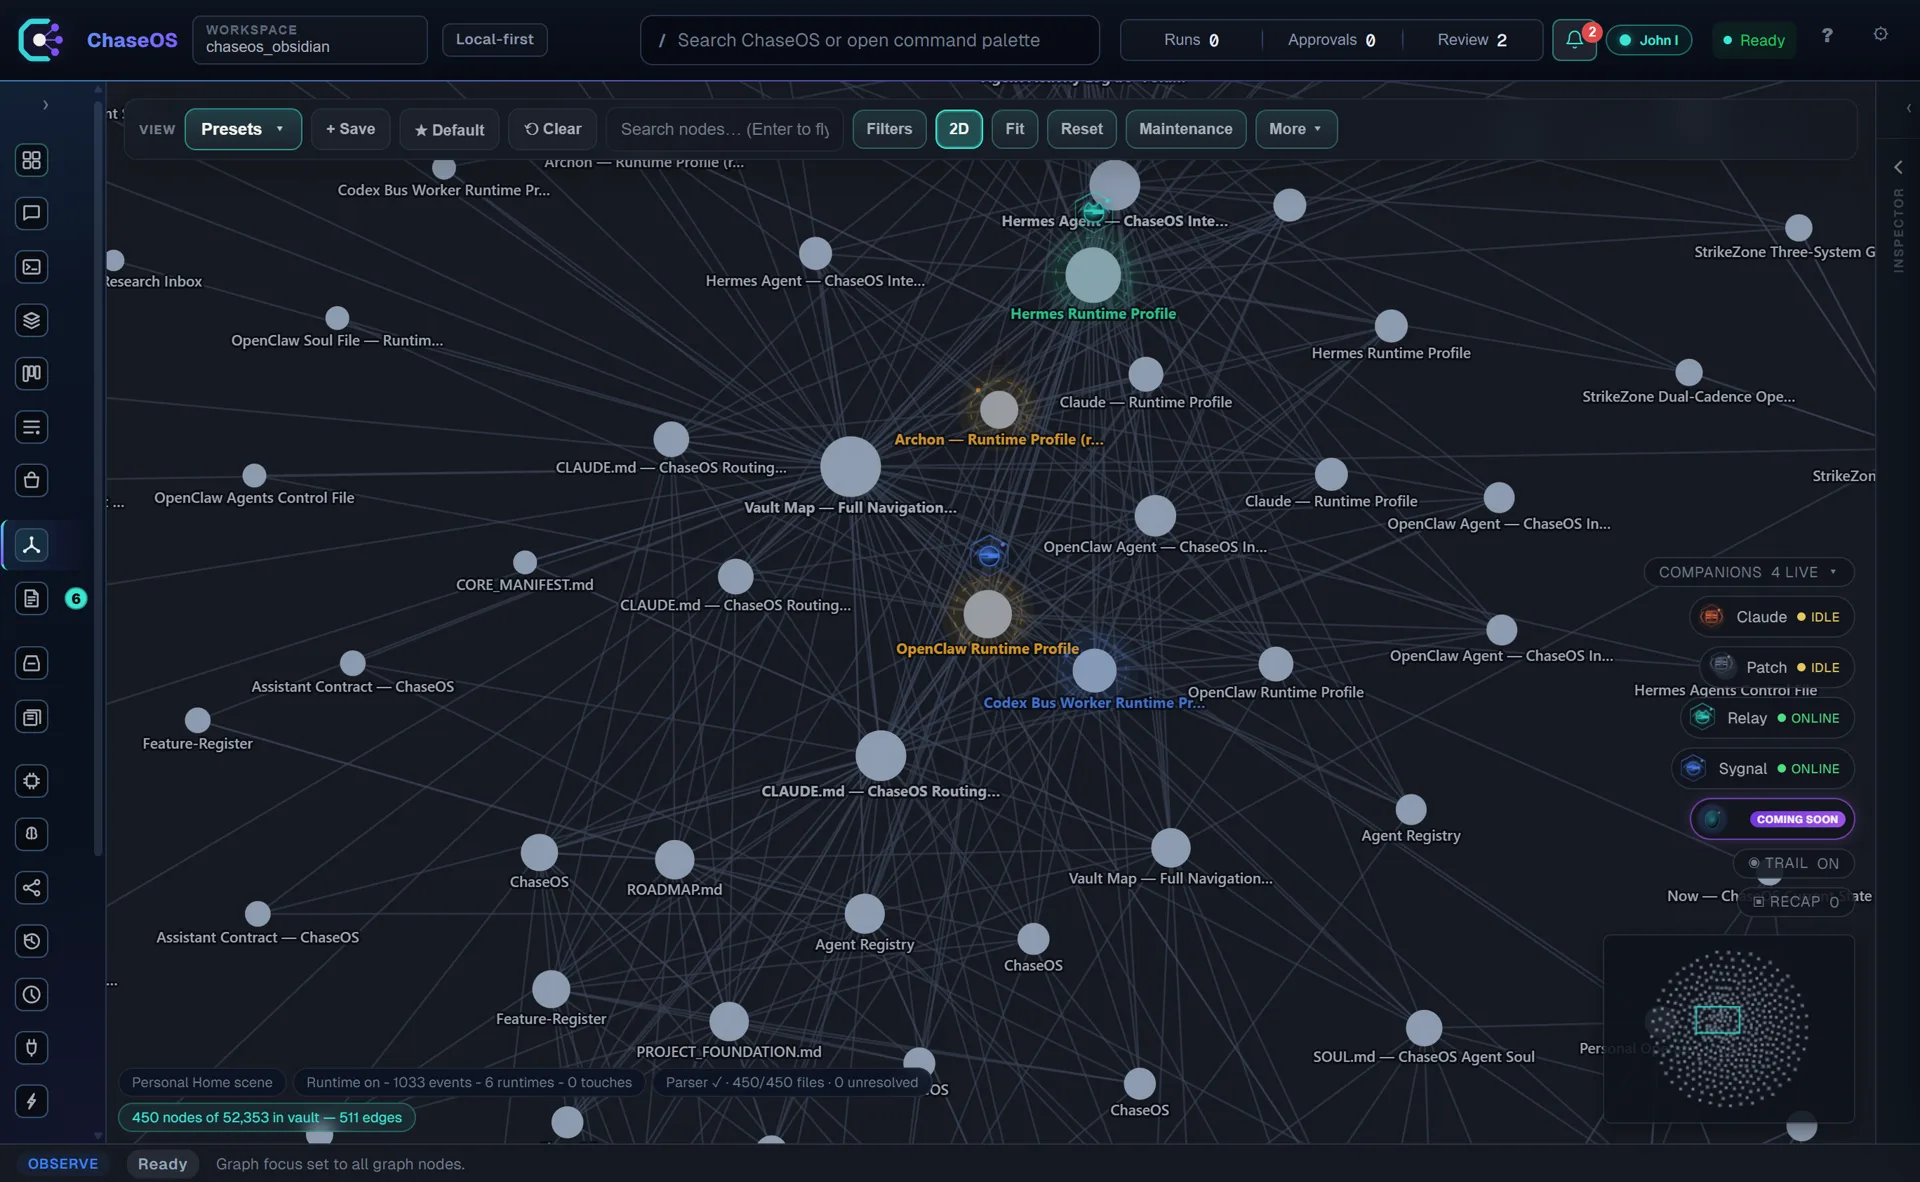Open the layers stack icon in sidebar
This screenshot has height=1182, width=1920.
coord(31,320)
